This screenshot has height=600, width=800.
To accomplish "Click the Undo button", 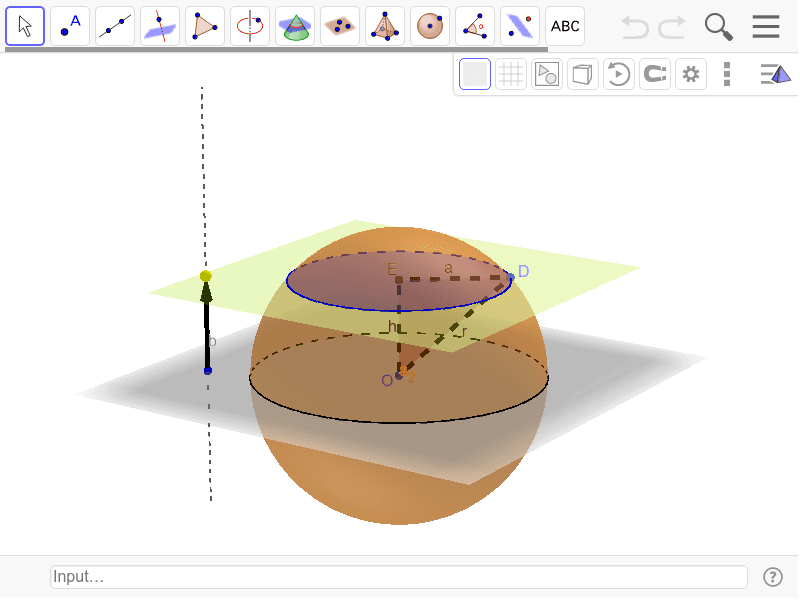I will click(x=635, y=26).
